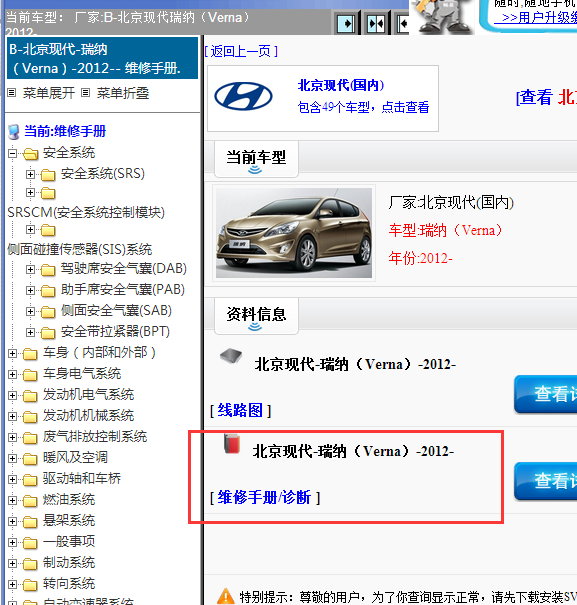Click 包含49个车型，点击查看 link
The width and height of the screenshot is (577, 605).
363,107
